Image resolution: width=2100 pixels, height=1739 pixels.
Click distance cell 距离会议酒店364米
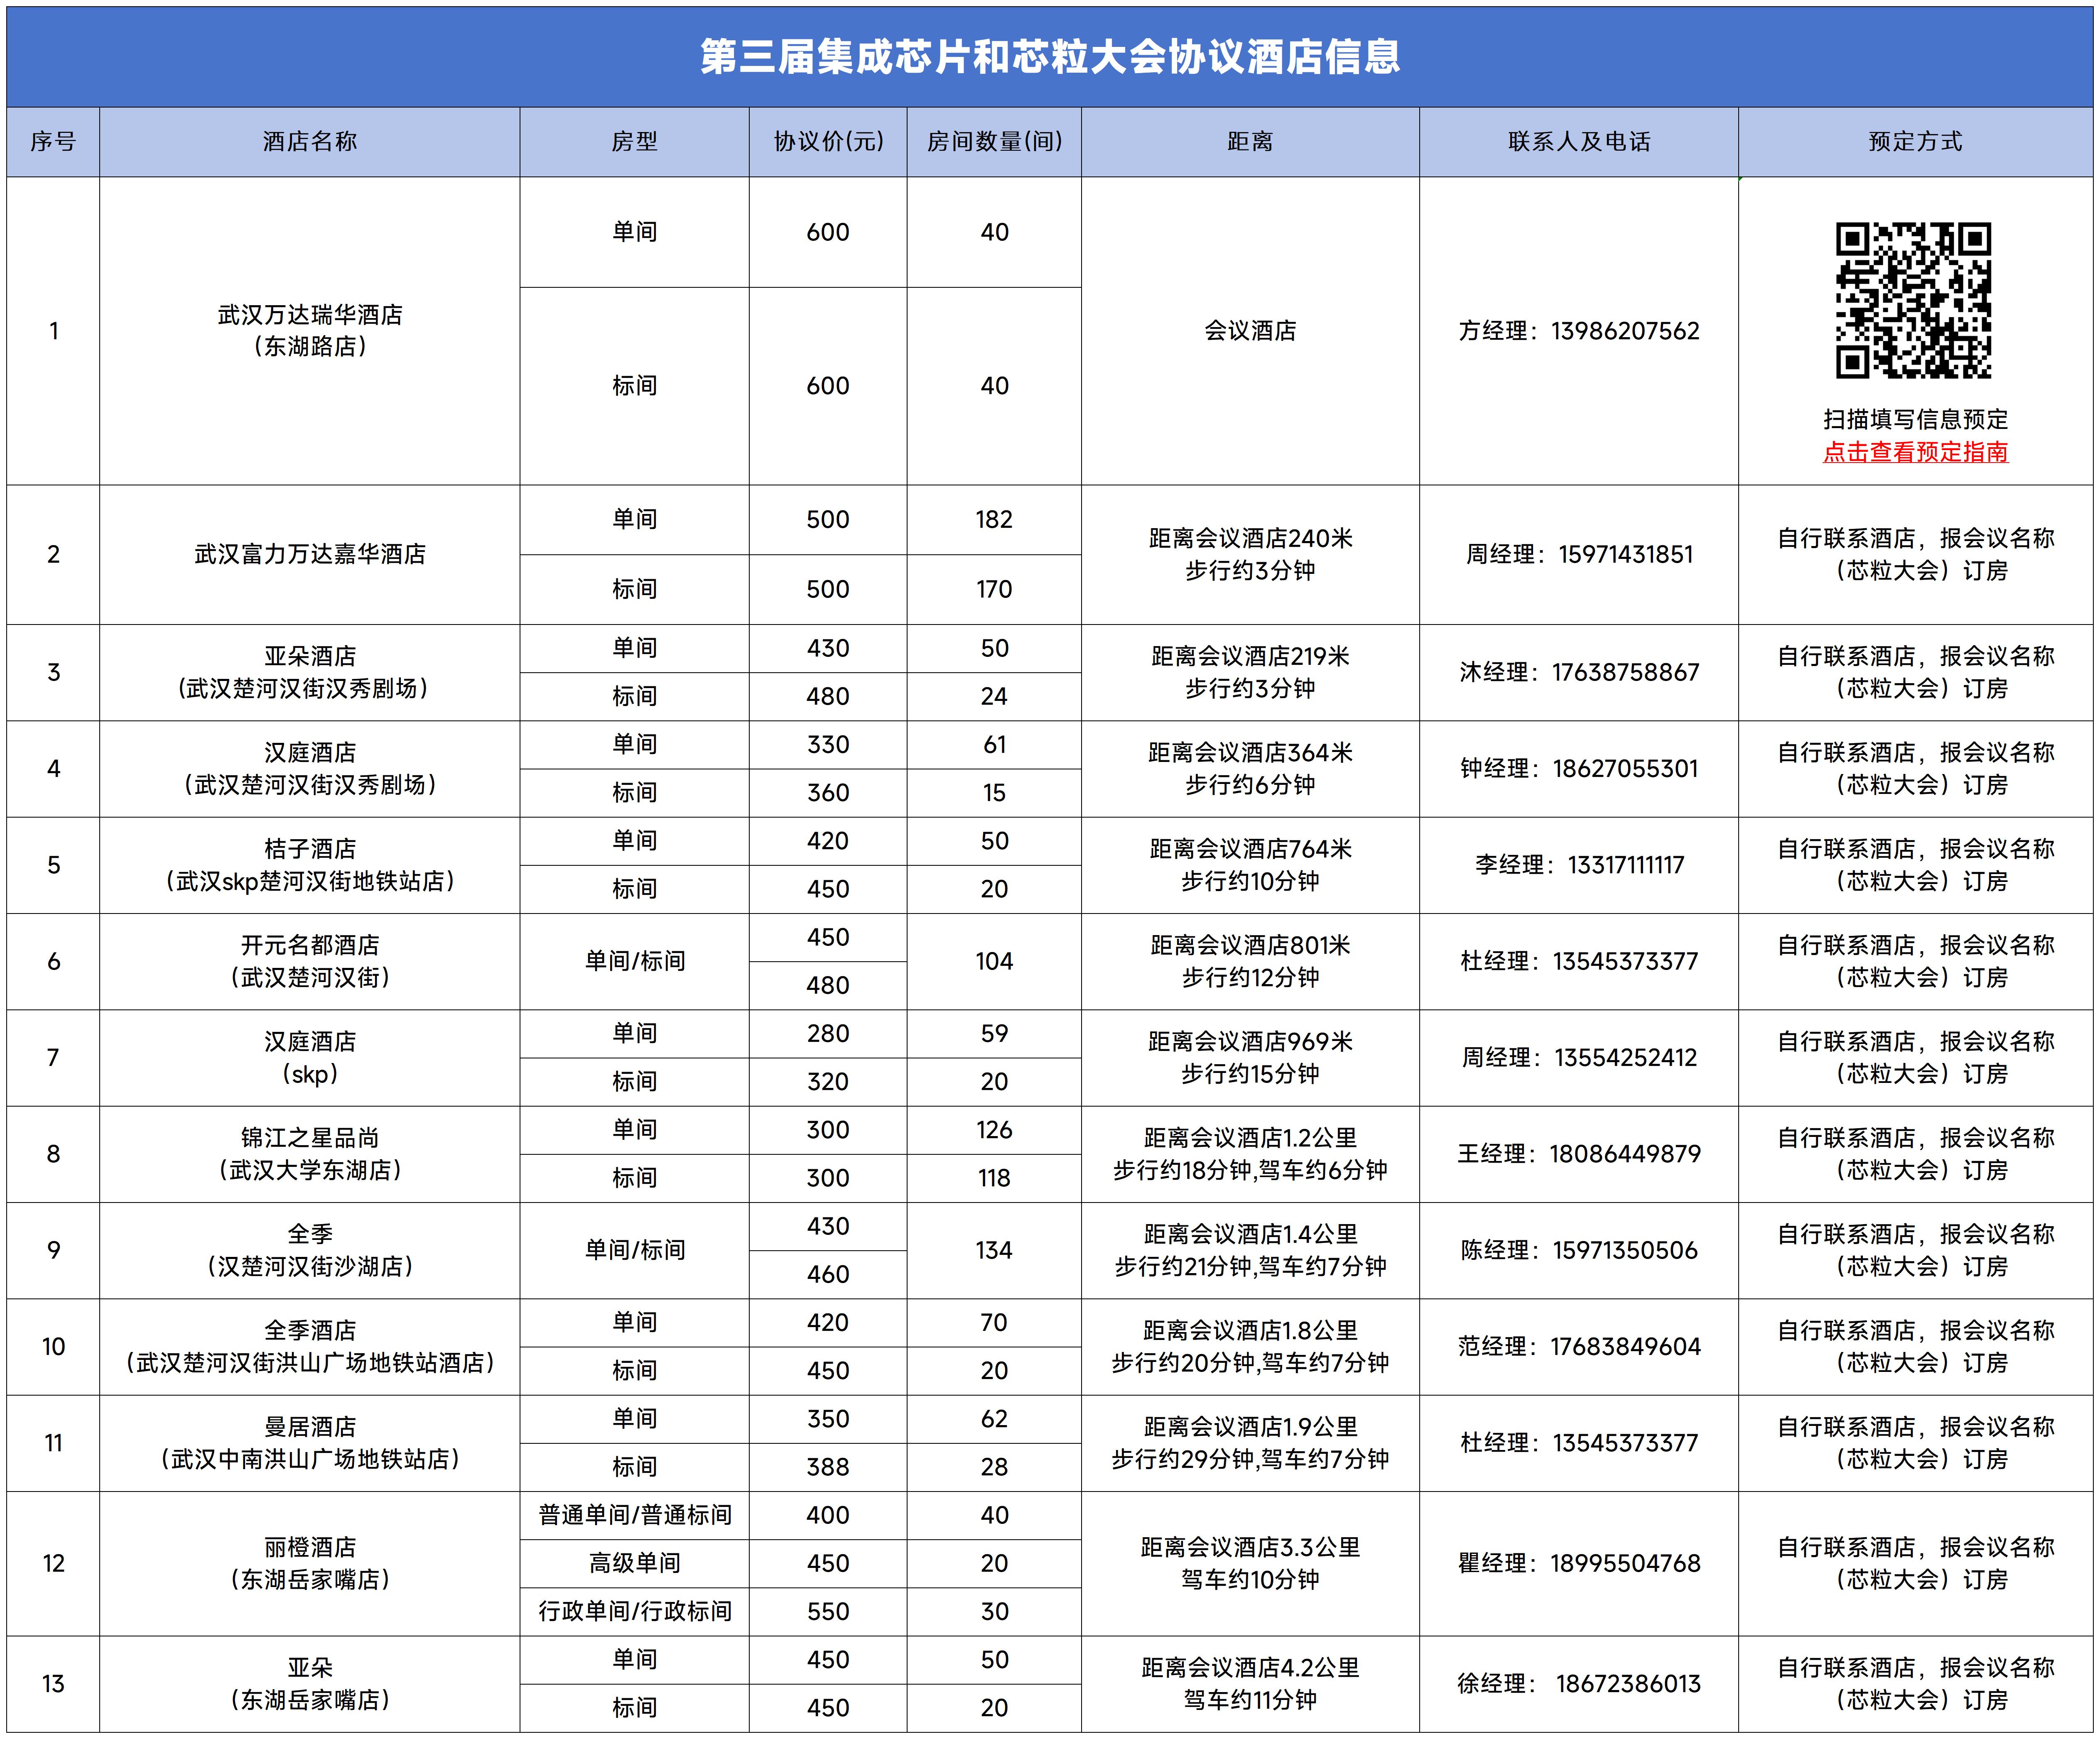pos(1250,769)
